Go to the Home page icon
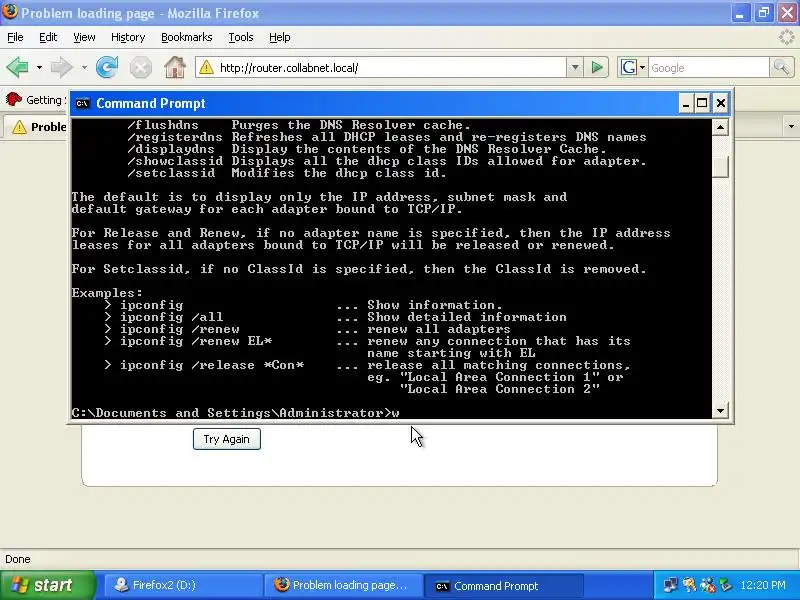 [174, 67]
